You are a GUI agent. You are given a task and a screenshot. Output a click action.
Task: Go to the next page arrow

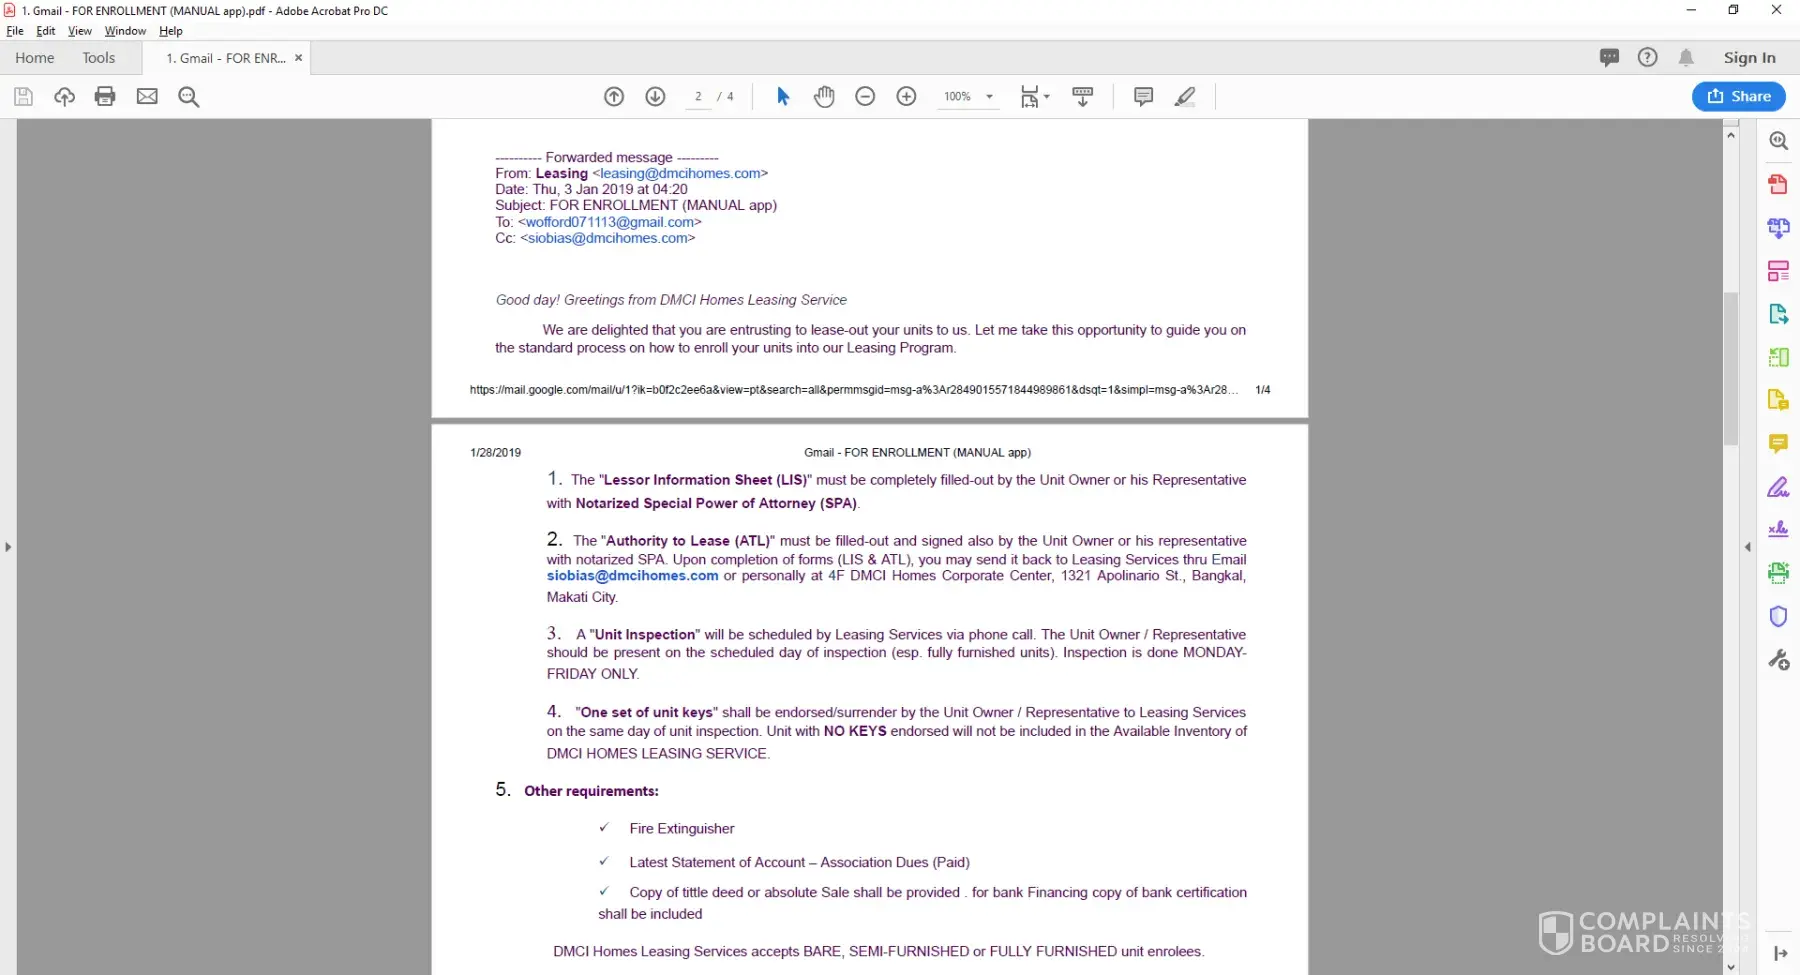coord(655,96)
